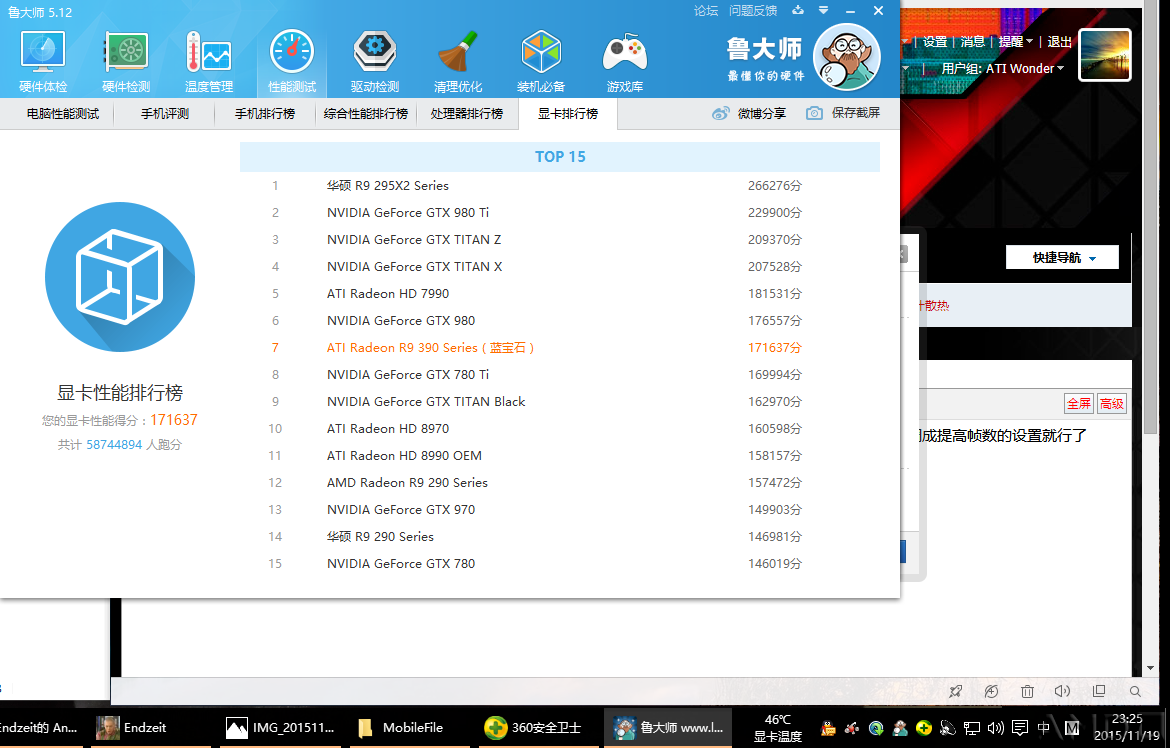Viewport: 1170px width, 748px height.
Task: Open 设置 settings in browser page
Action: tap(935, 42)
